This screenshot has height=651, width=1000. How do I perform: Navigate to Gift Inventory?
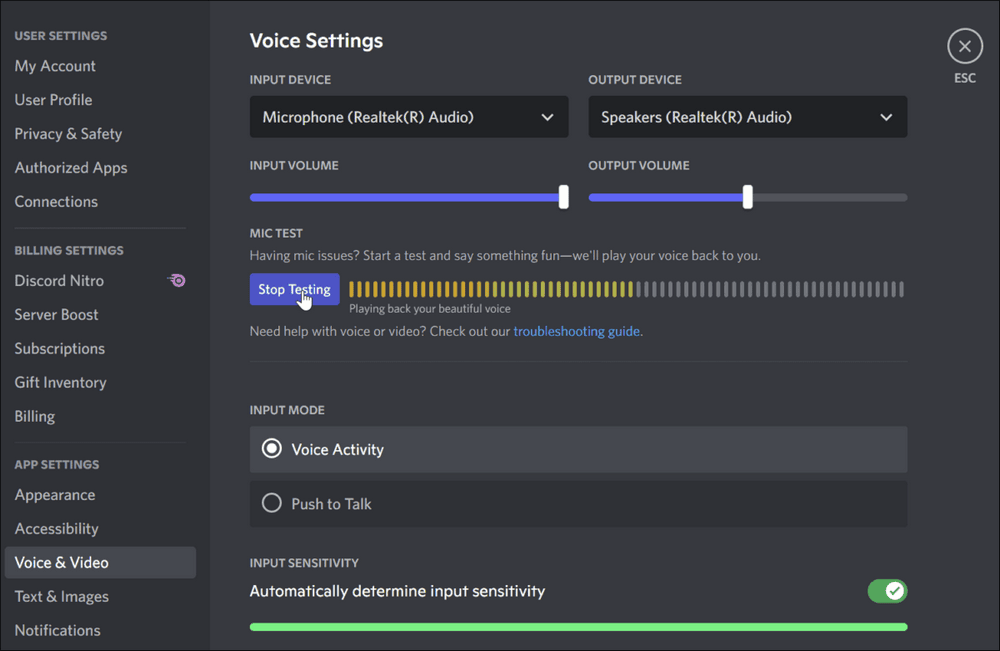[x=60, y=383]
